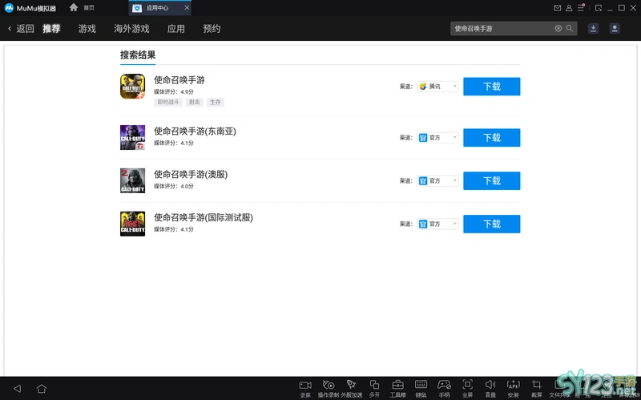Viewport: 641px width, 400px height.
Task: Select the 推荐 menu tab
Action: click(52, 29)
